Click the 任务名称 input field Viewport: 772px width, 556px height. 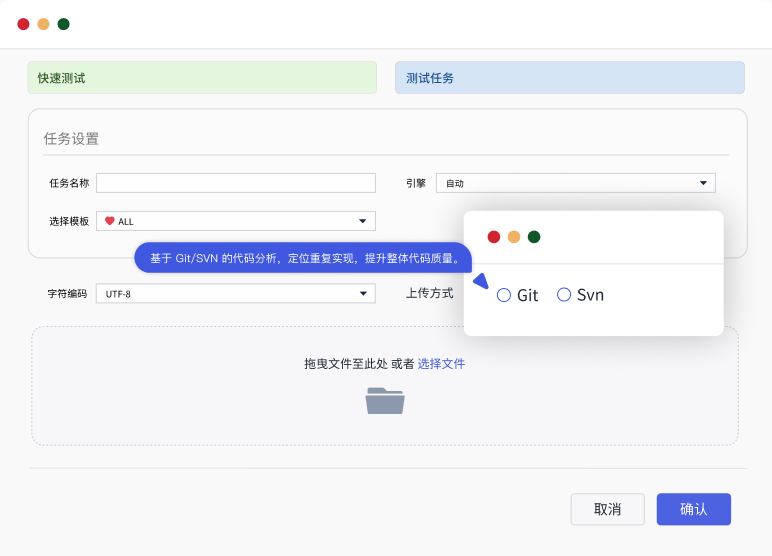click(236, 183)
